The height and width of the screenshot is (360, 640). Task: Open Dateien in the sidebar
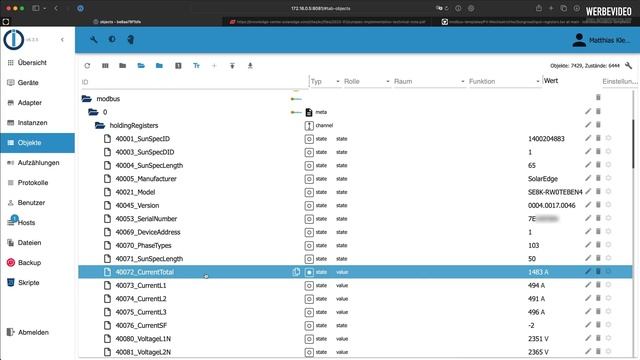click(x=38, y=242)
